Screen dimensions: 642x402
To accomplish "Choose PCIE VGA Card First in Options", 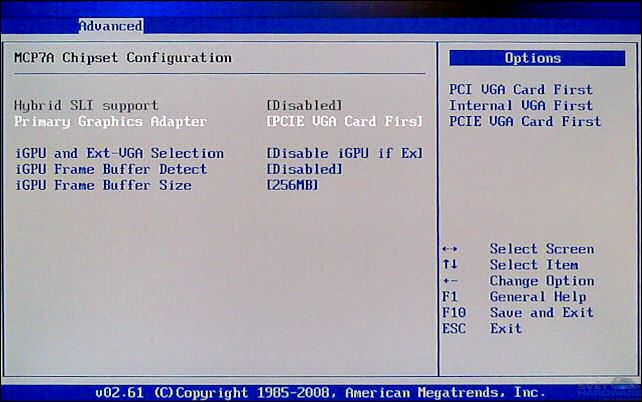I will click(525, 121).
